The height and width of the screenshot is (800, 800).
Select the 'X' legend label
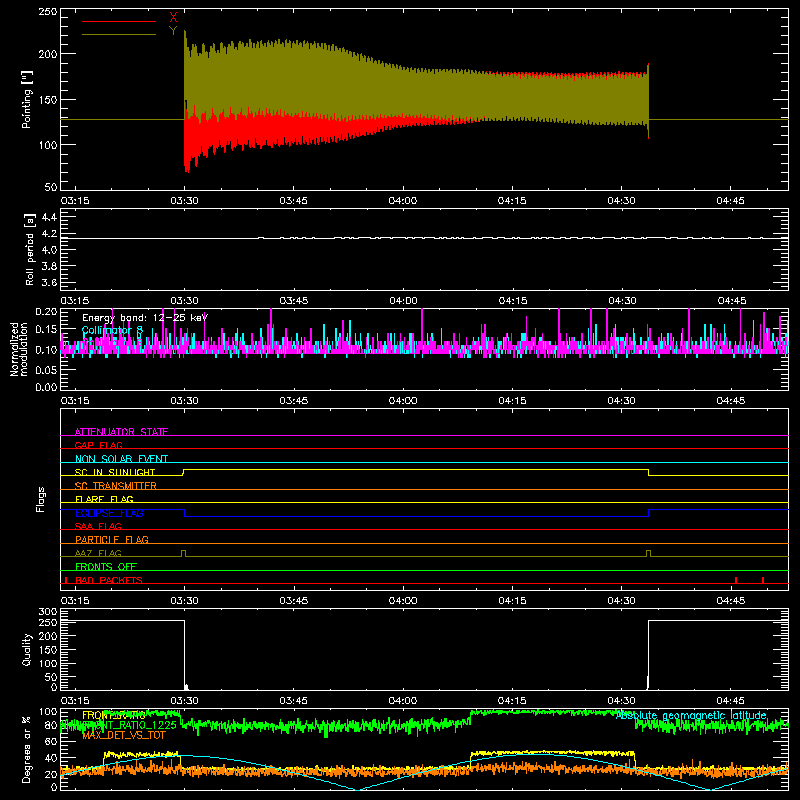[x=173, y=18]
